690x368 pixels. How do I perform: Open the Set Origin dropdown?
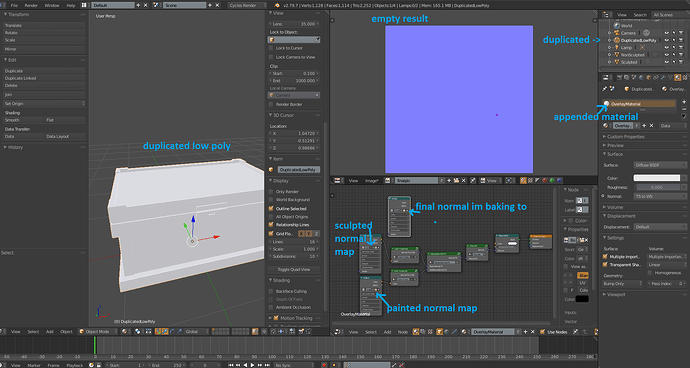click(x=44, y=103)
